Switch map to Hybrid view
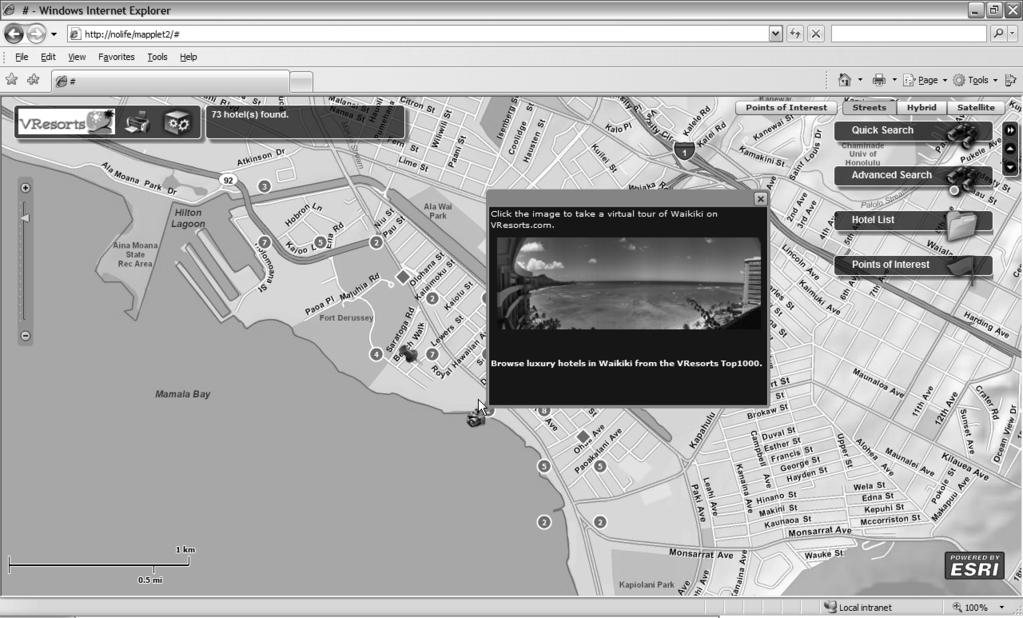This screenshot has width=1023, height=618. pyautogui.click(x=921, y=108)
